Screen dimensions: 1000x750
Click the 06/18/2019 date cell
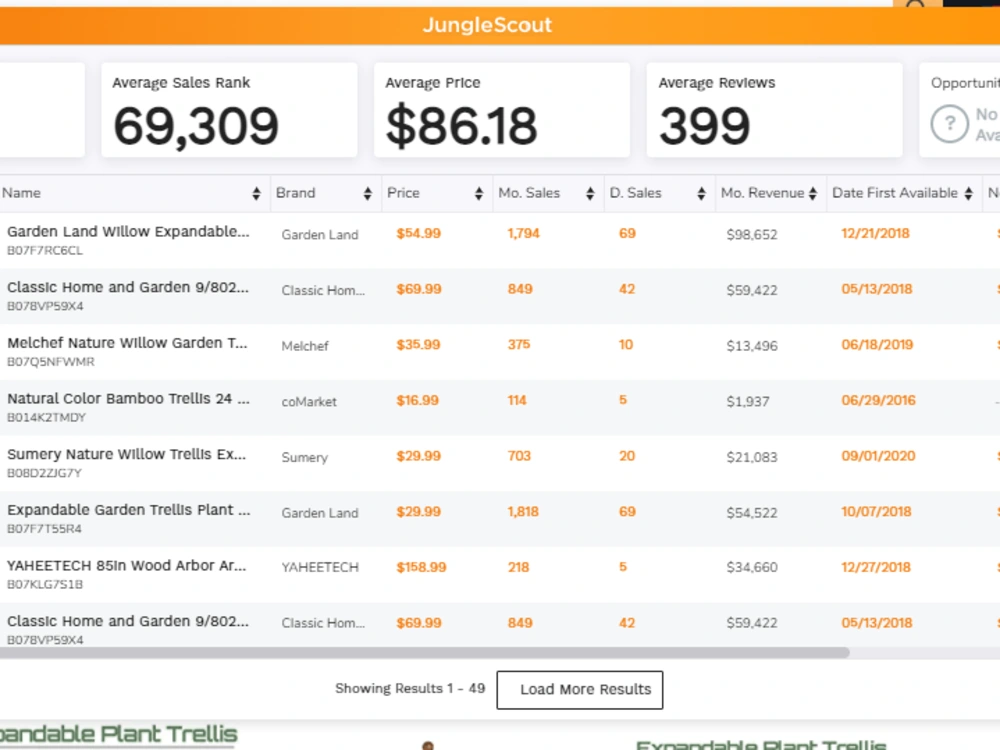[877, 344]
